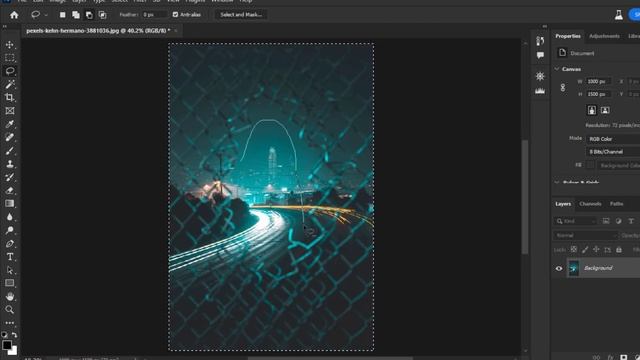
Task: Select the Eraser tool
Action: [10, 190]
